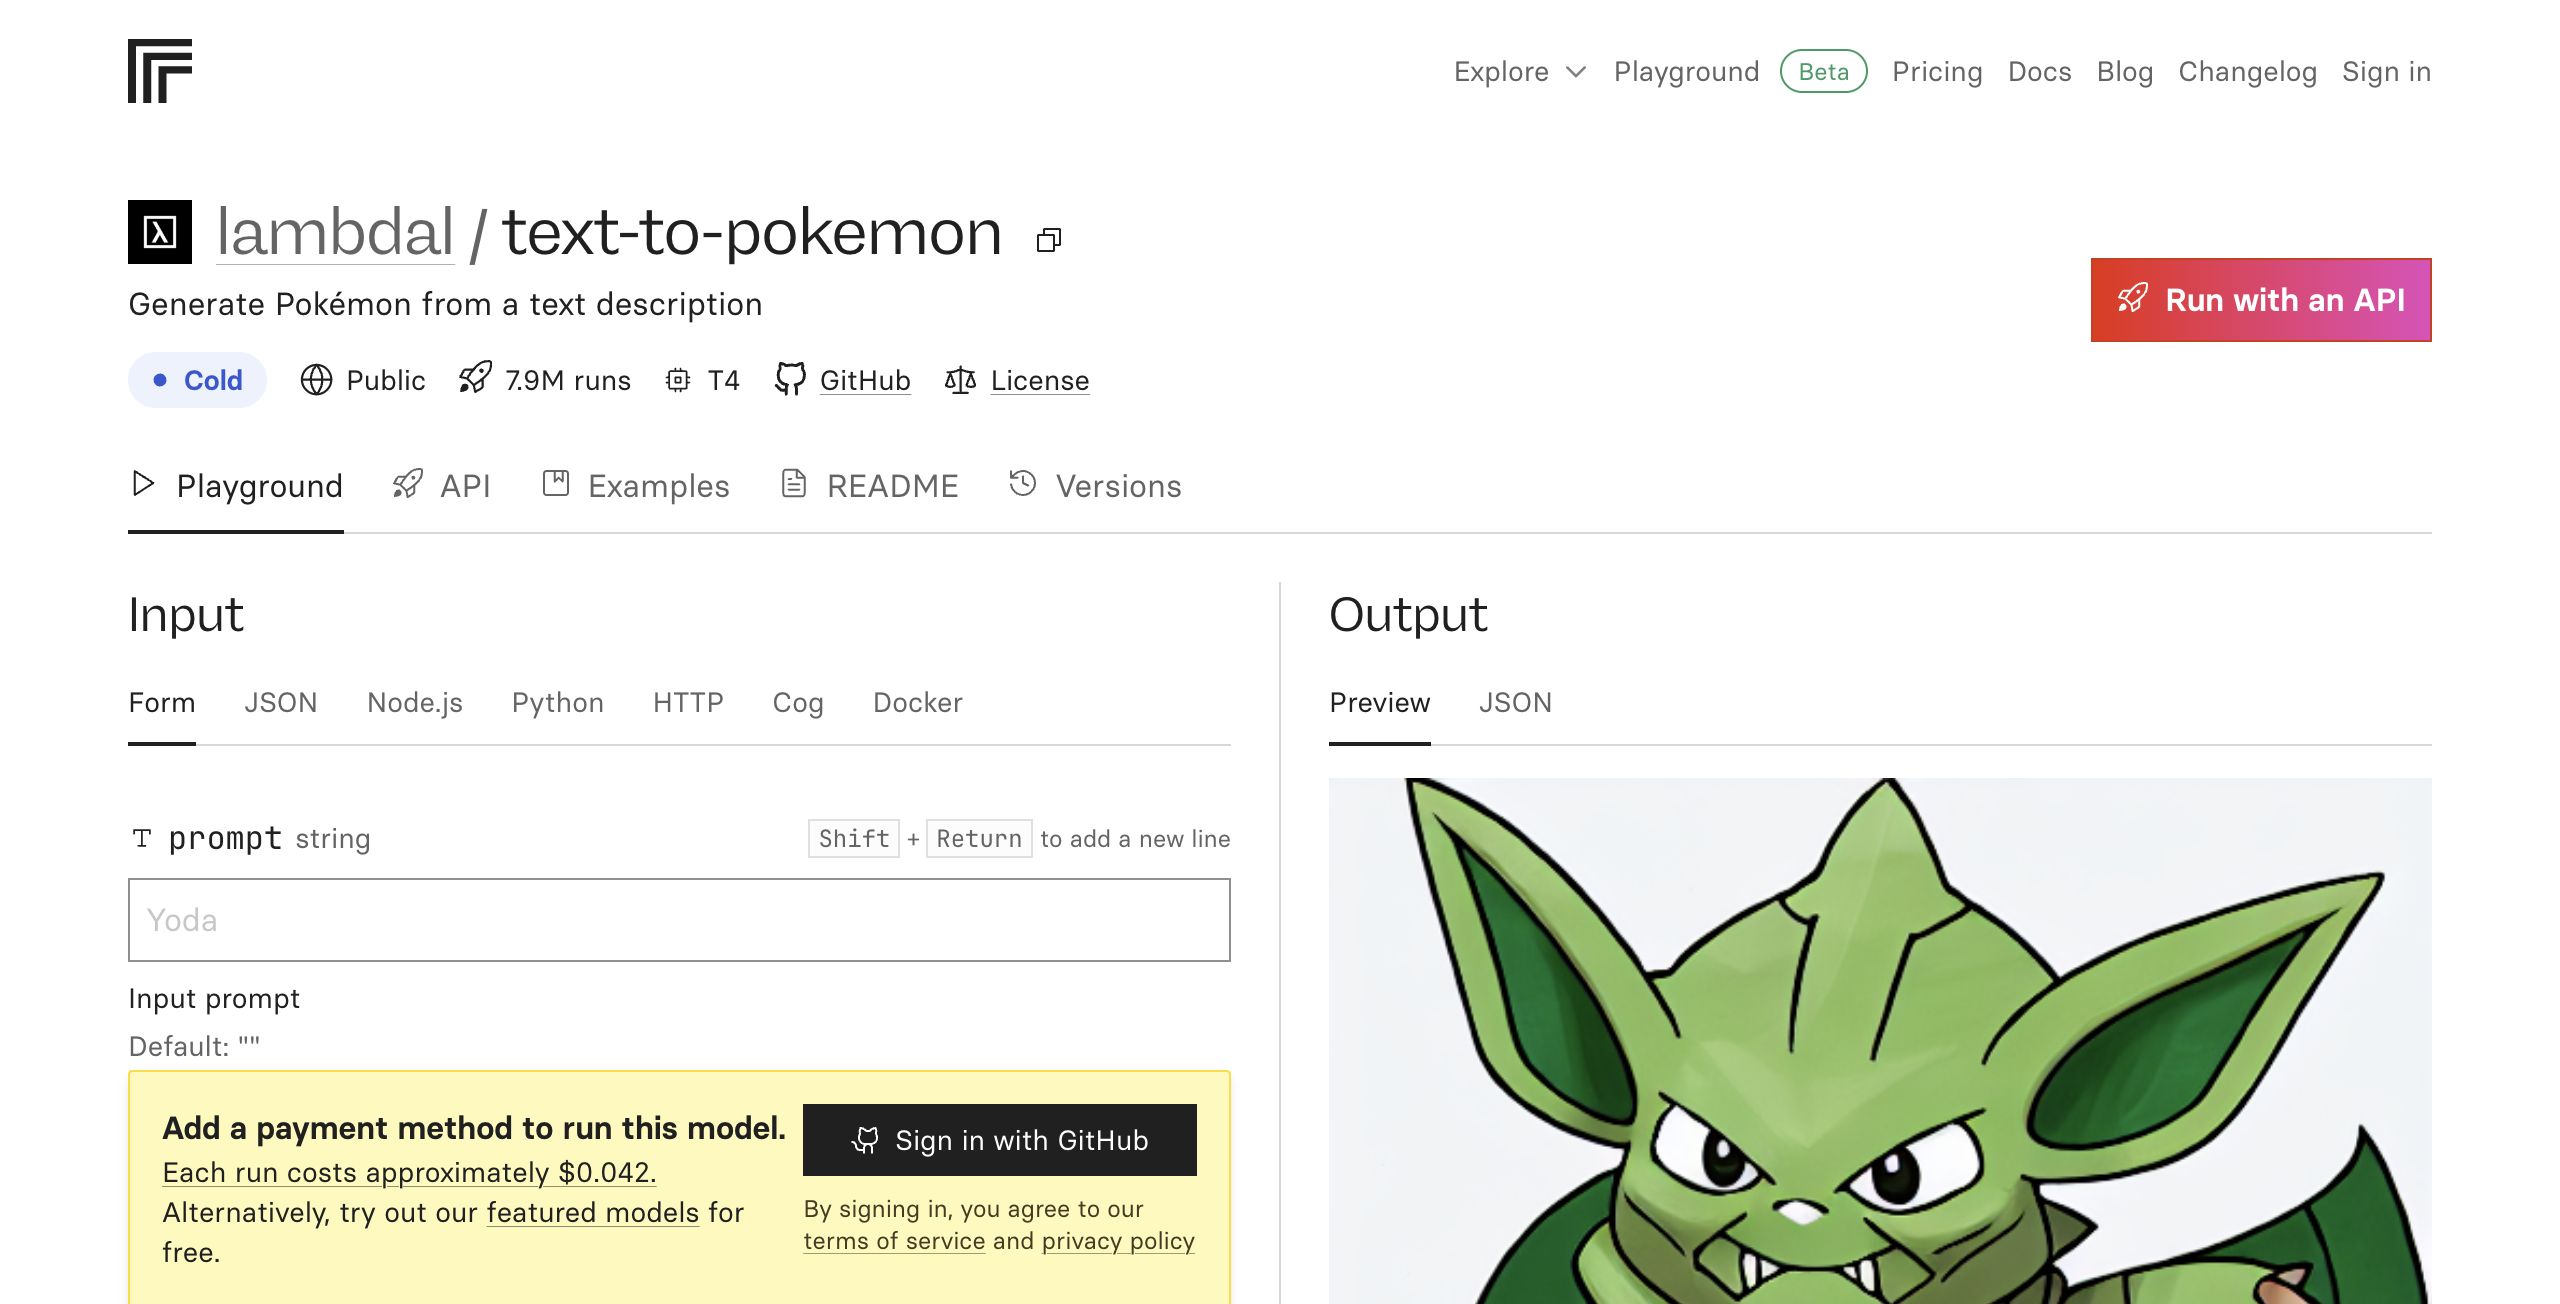The height and width of the screenshot is (1304, 2560).
Task: Click the Cold status badge
Action: [197, 380]
